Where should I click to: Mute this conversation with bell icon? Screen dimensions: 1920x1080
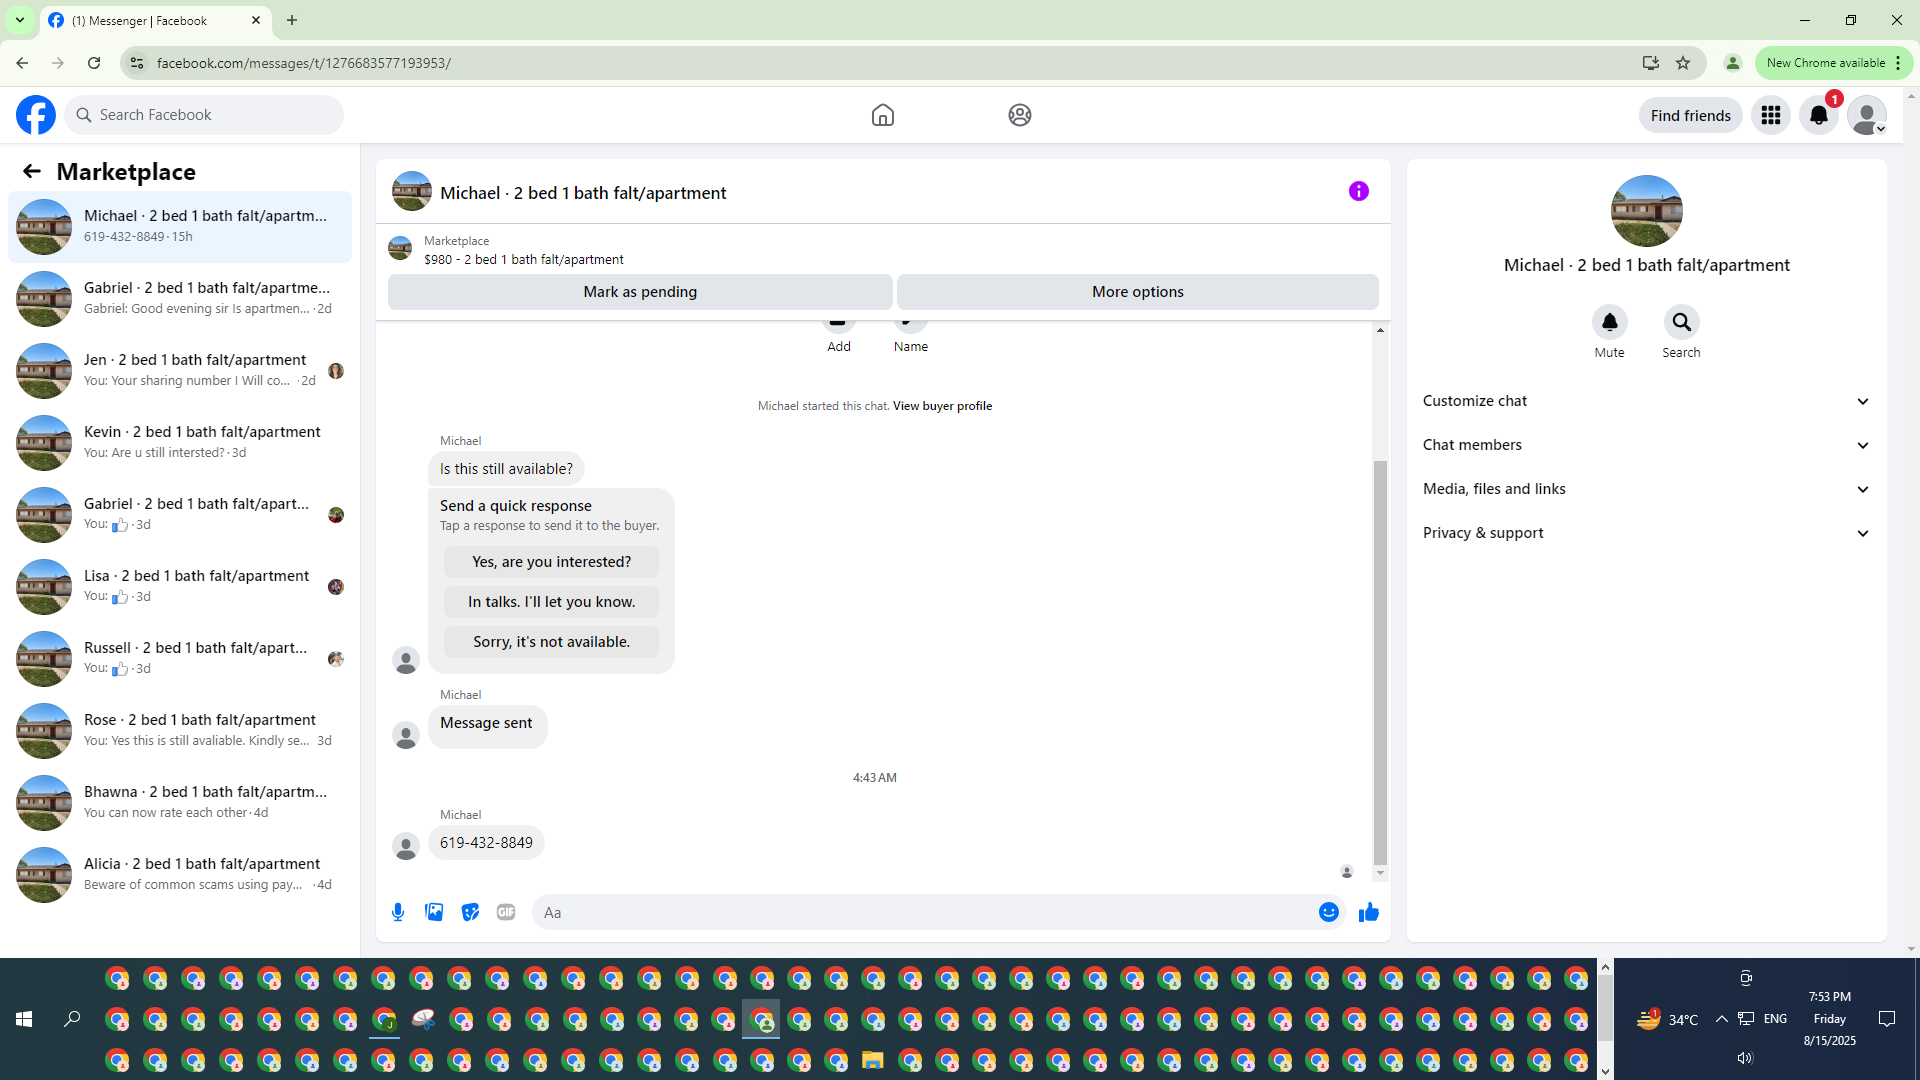[1609, 322]
